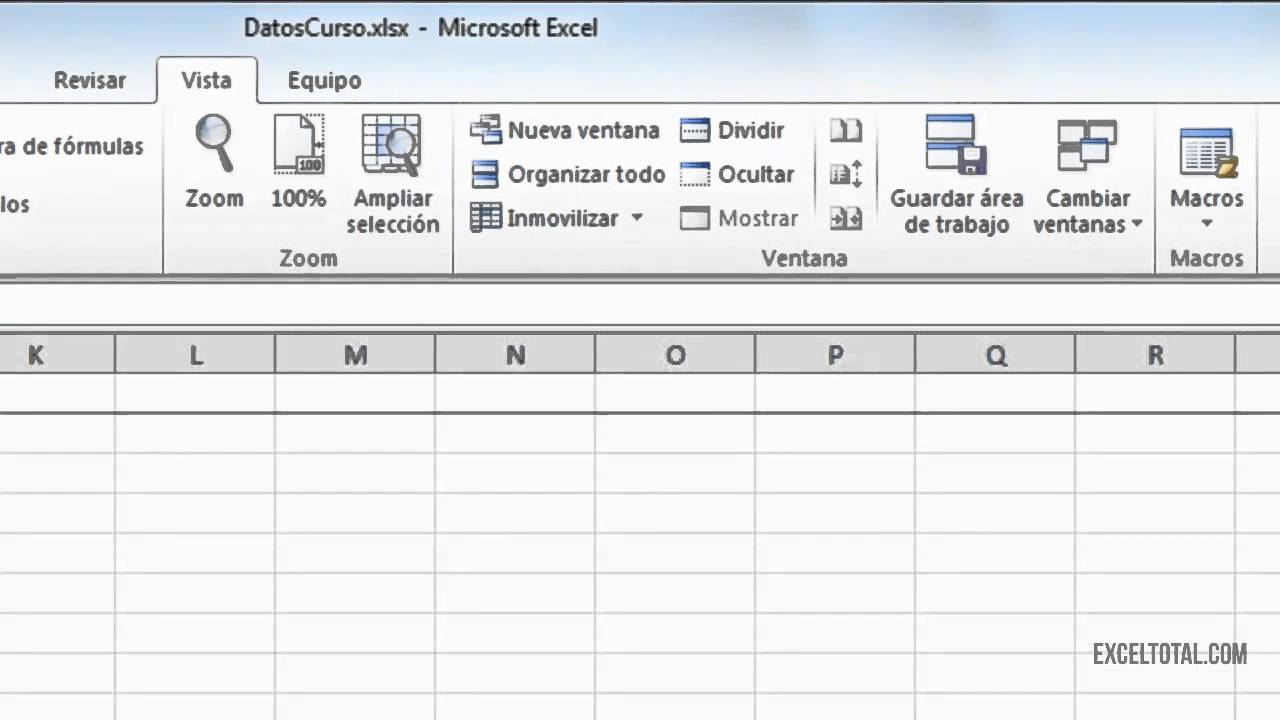
Task: Open the Cambiar ventanas dropdown
Action: click(1088, 174)
